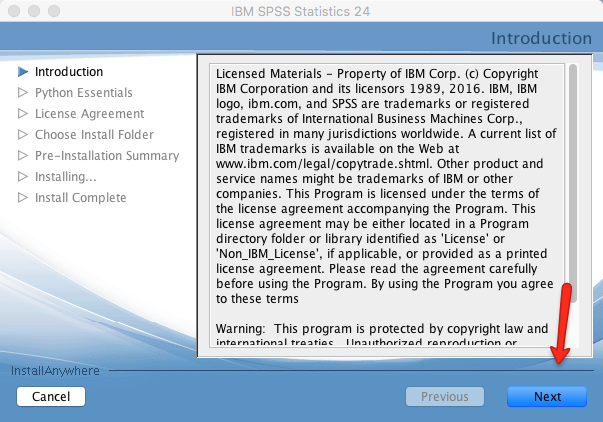Click the triangle icon beside Pre-Installation Summary
Image resolution: width=603 pixels, height=422 pixels.
(x=23, y=155)
